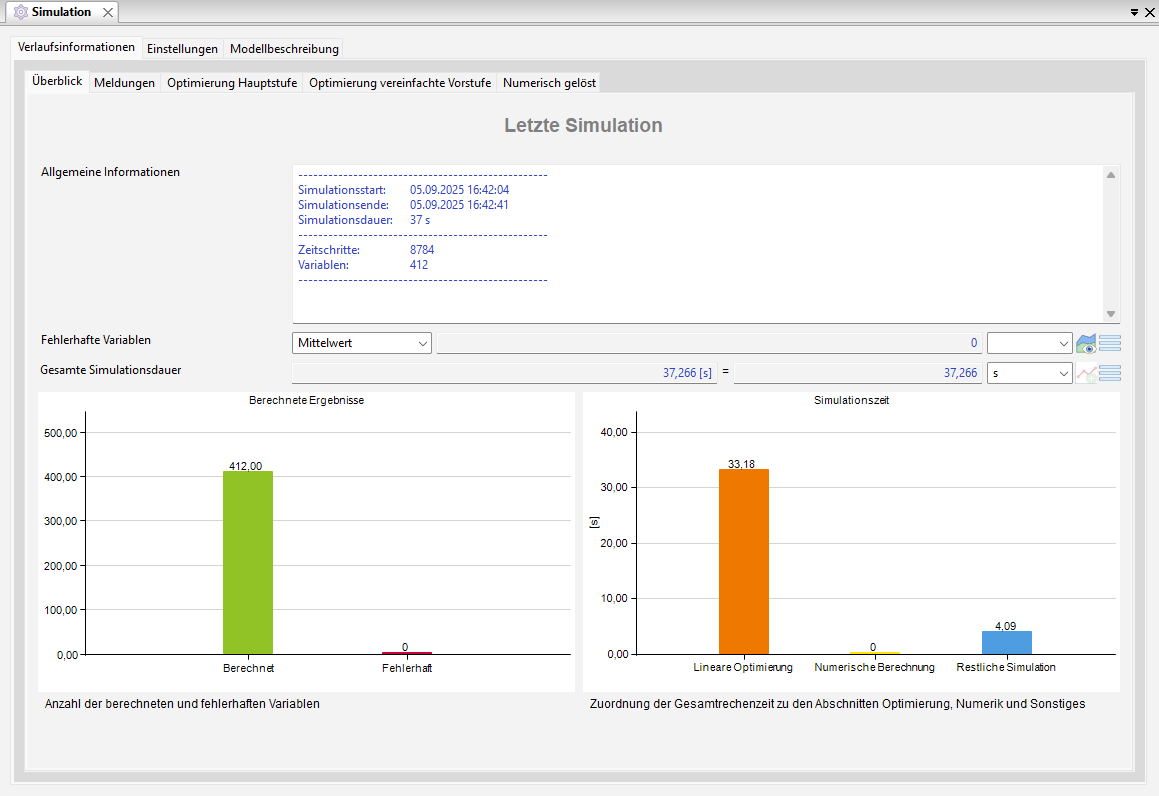Open the seconds unit dropdown
This screenshot has height=796, width=1159.
point(1029,373)
